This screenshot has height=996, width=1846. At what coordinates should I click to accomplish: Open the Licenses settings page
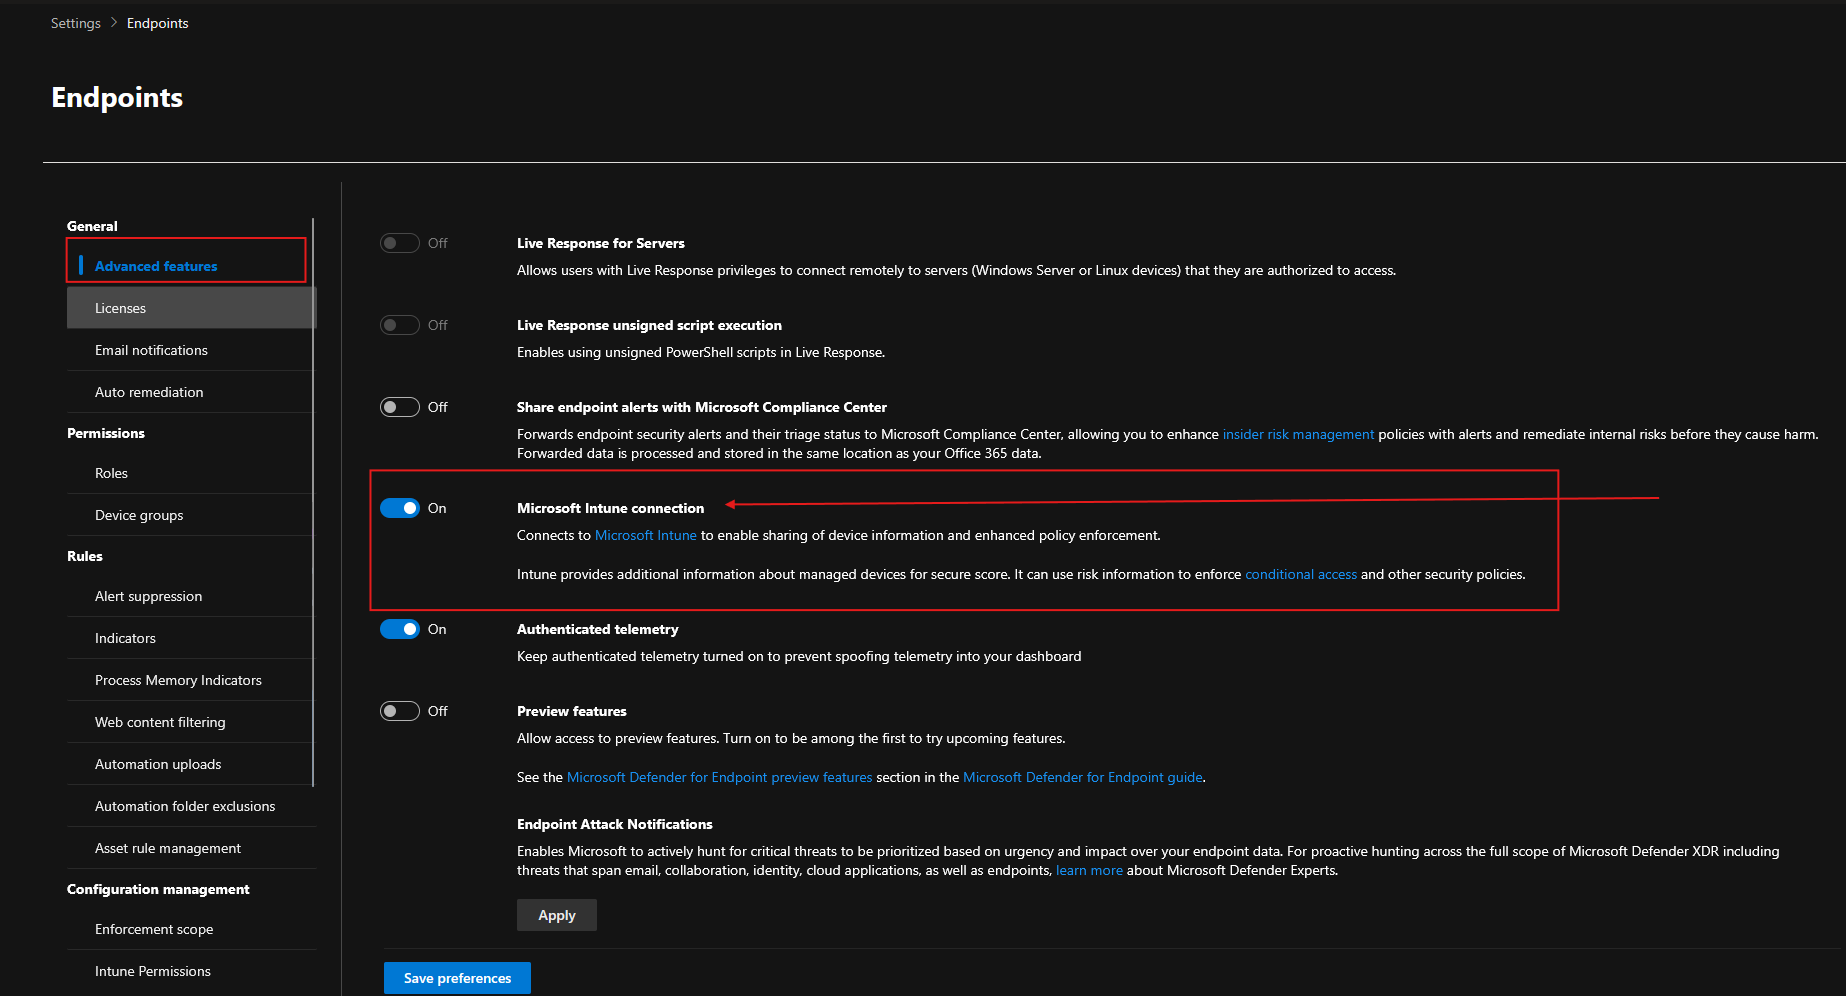tap(120, 308)
